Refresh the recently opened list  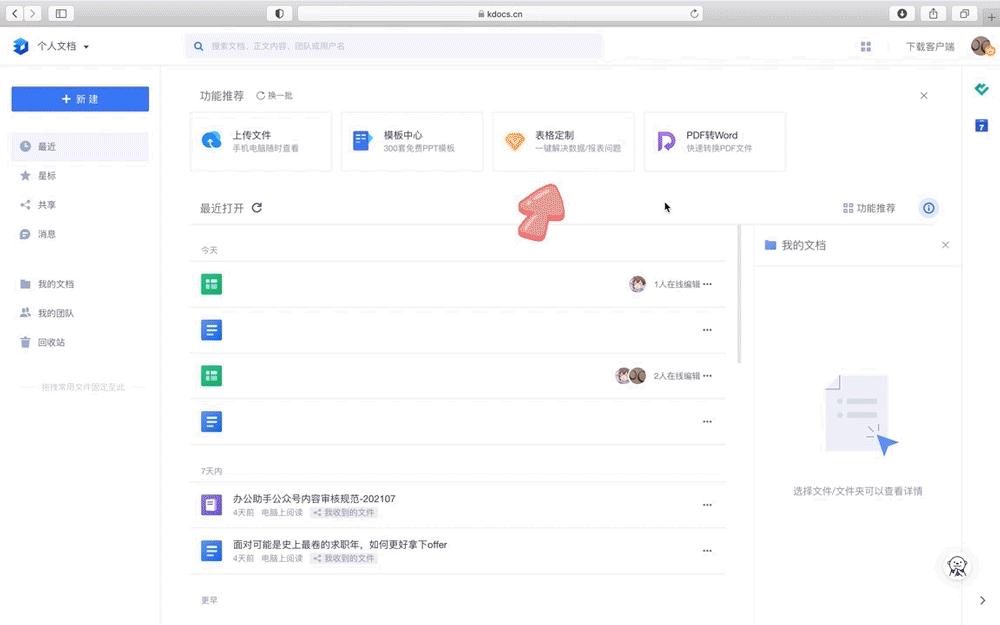click(x=258, y=207)
